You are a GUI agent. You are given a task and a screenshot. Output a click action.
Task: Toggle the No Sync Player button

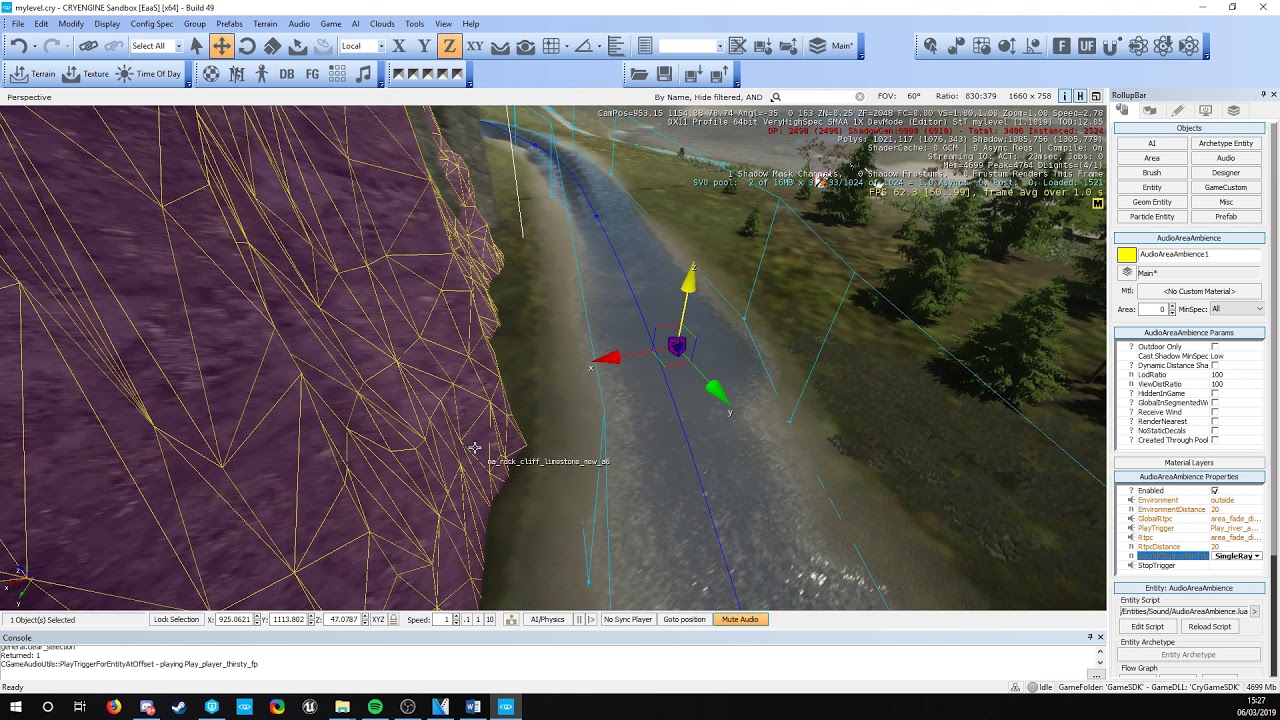pos(628,620)
